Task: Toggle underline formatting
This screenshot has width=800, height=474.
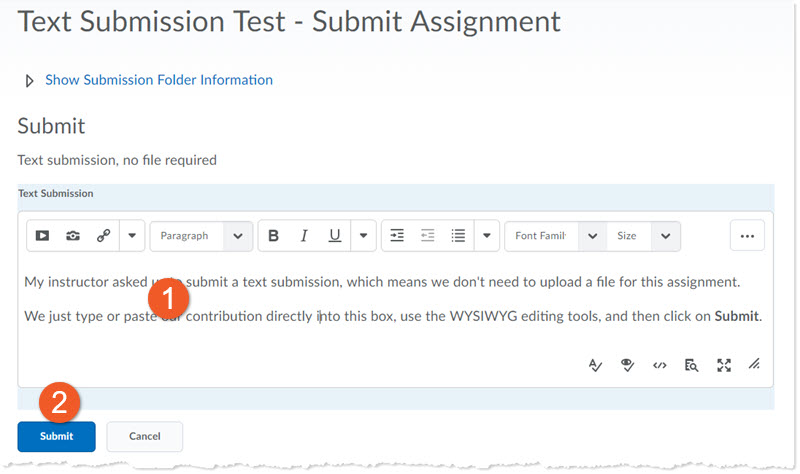Action: (x=335, y=236)
